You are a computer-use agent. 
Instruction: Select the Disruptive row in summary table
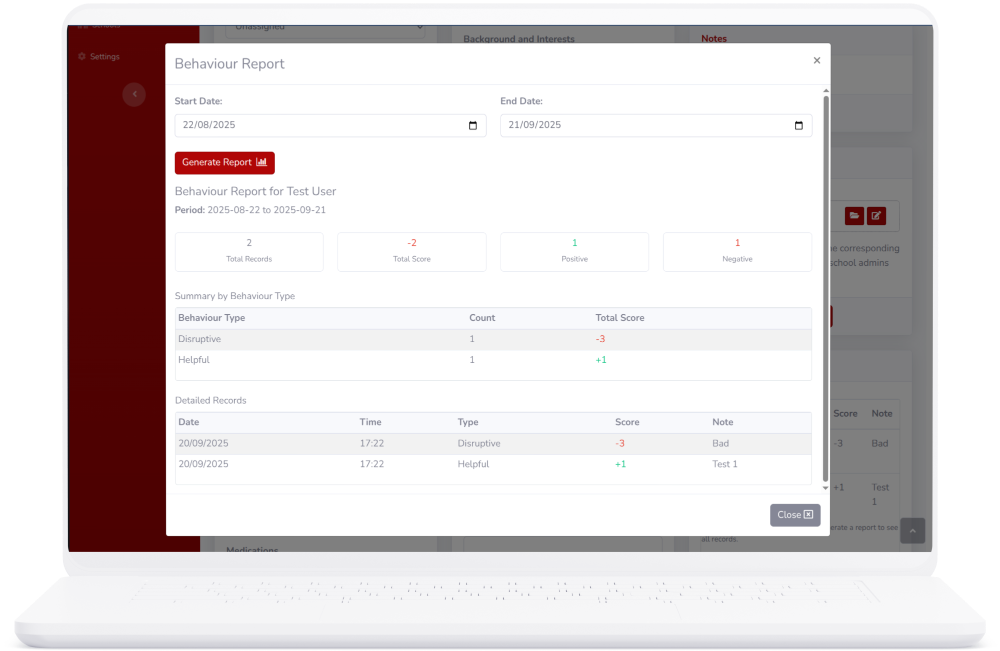pyautogui.click(x=492, y=339)
